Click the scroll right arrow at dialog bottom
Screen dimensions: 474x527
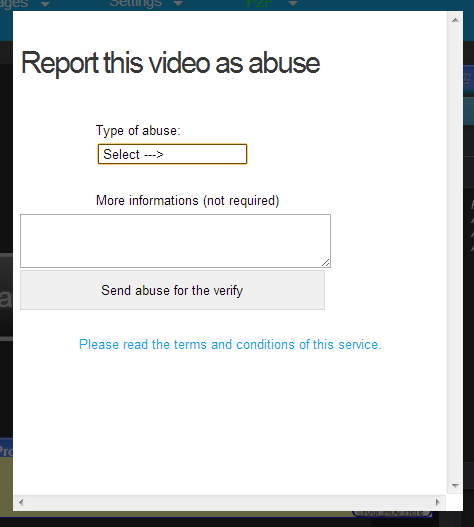click(437, 502)
